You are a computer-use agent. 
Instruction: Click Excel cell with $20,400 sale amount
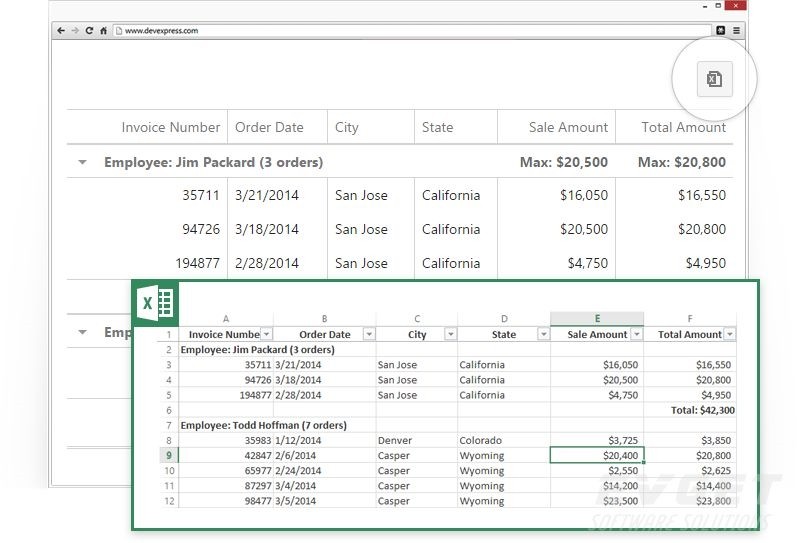[597, 456]
